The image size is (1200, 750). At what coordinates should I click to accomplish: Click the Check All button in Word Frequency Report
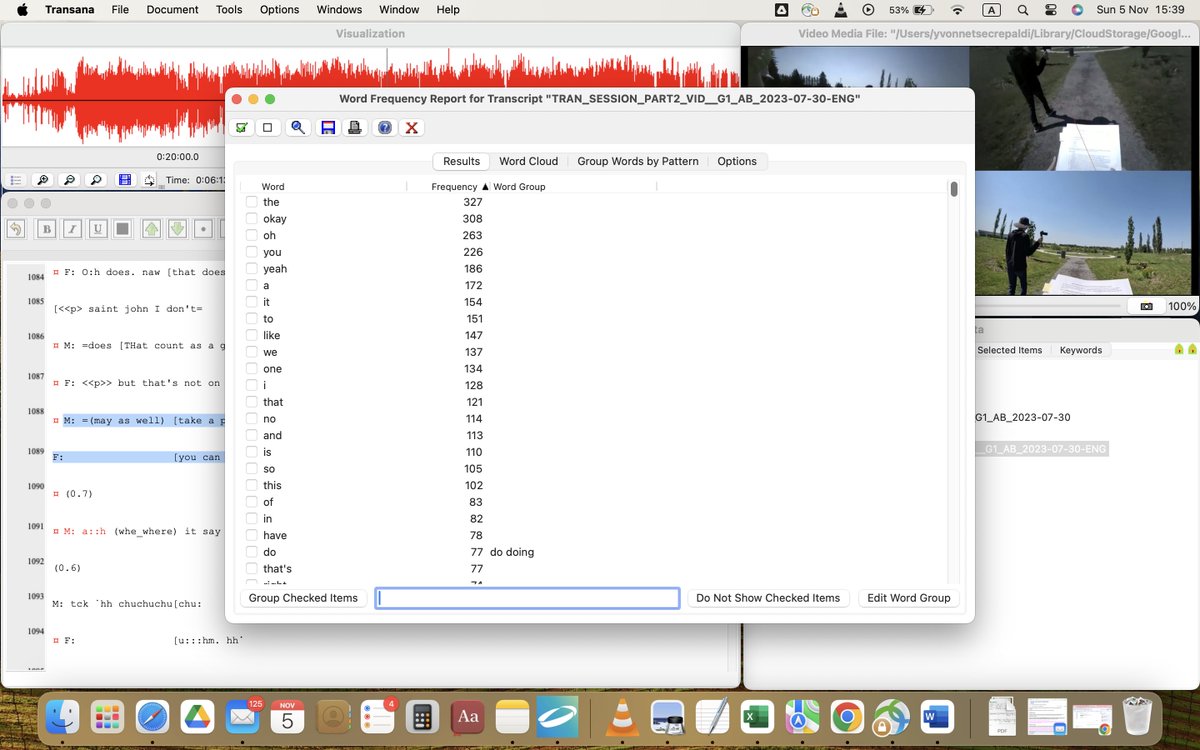click(x=241, y=127)
